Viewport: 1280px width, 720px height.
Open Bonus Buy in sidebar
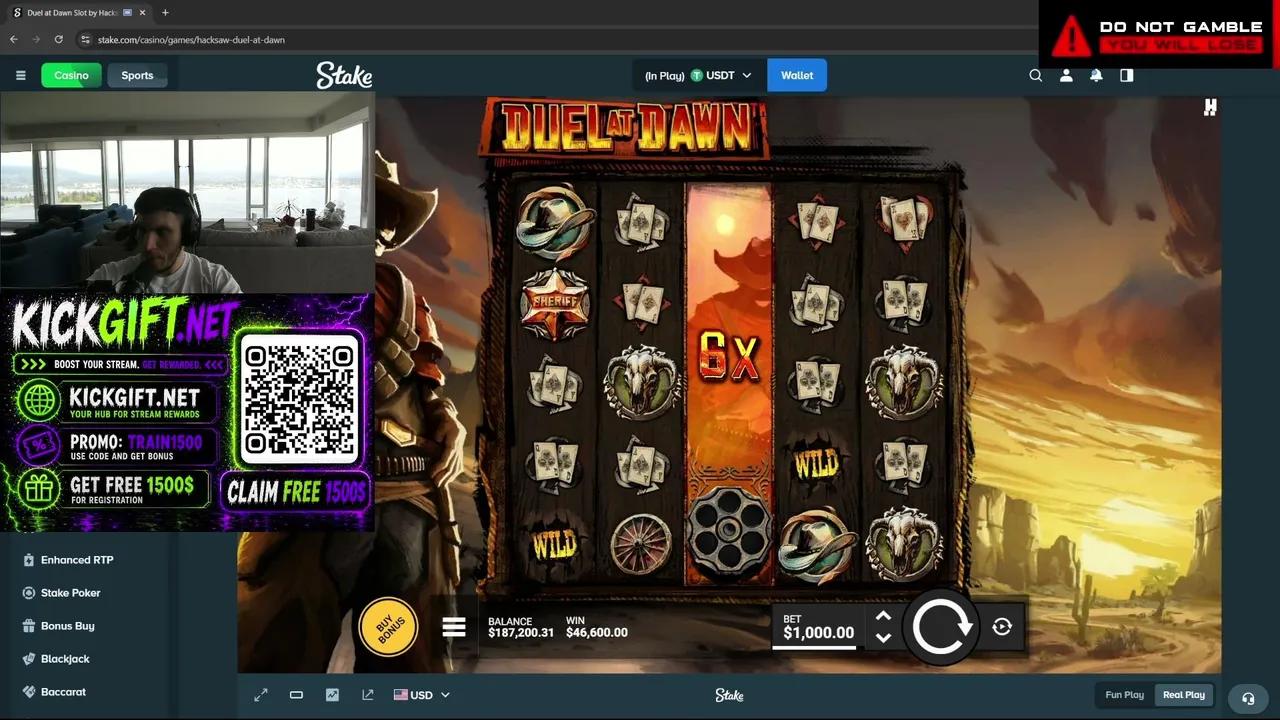[x=68, y=626]
